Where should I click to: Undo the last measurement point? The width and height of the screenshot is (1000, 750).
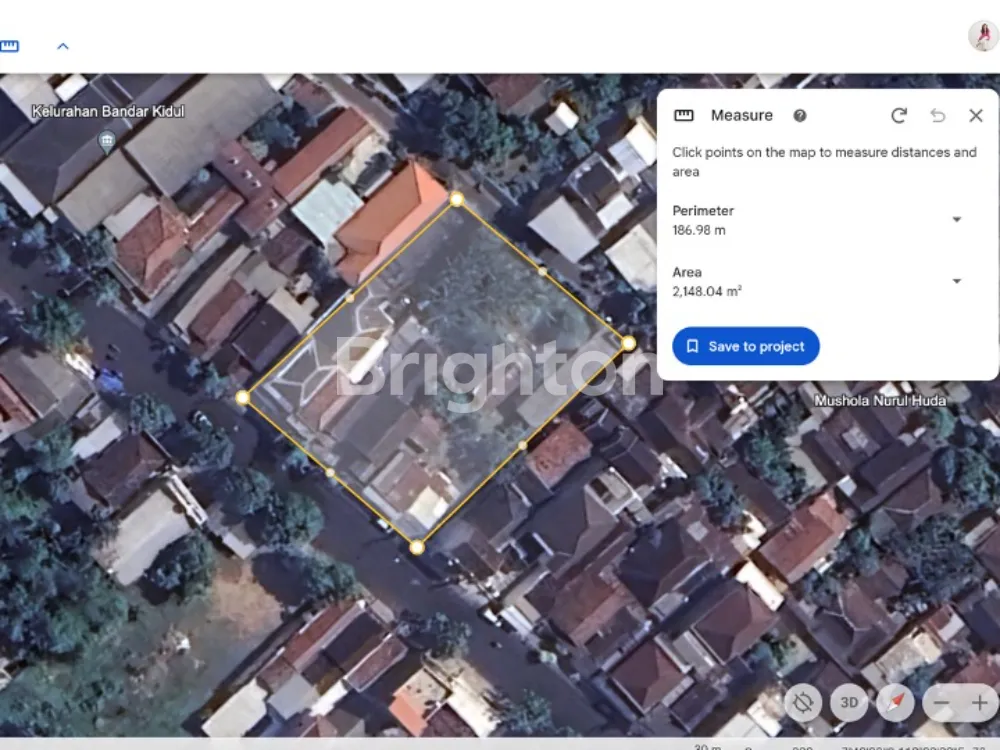point(937,116)
